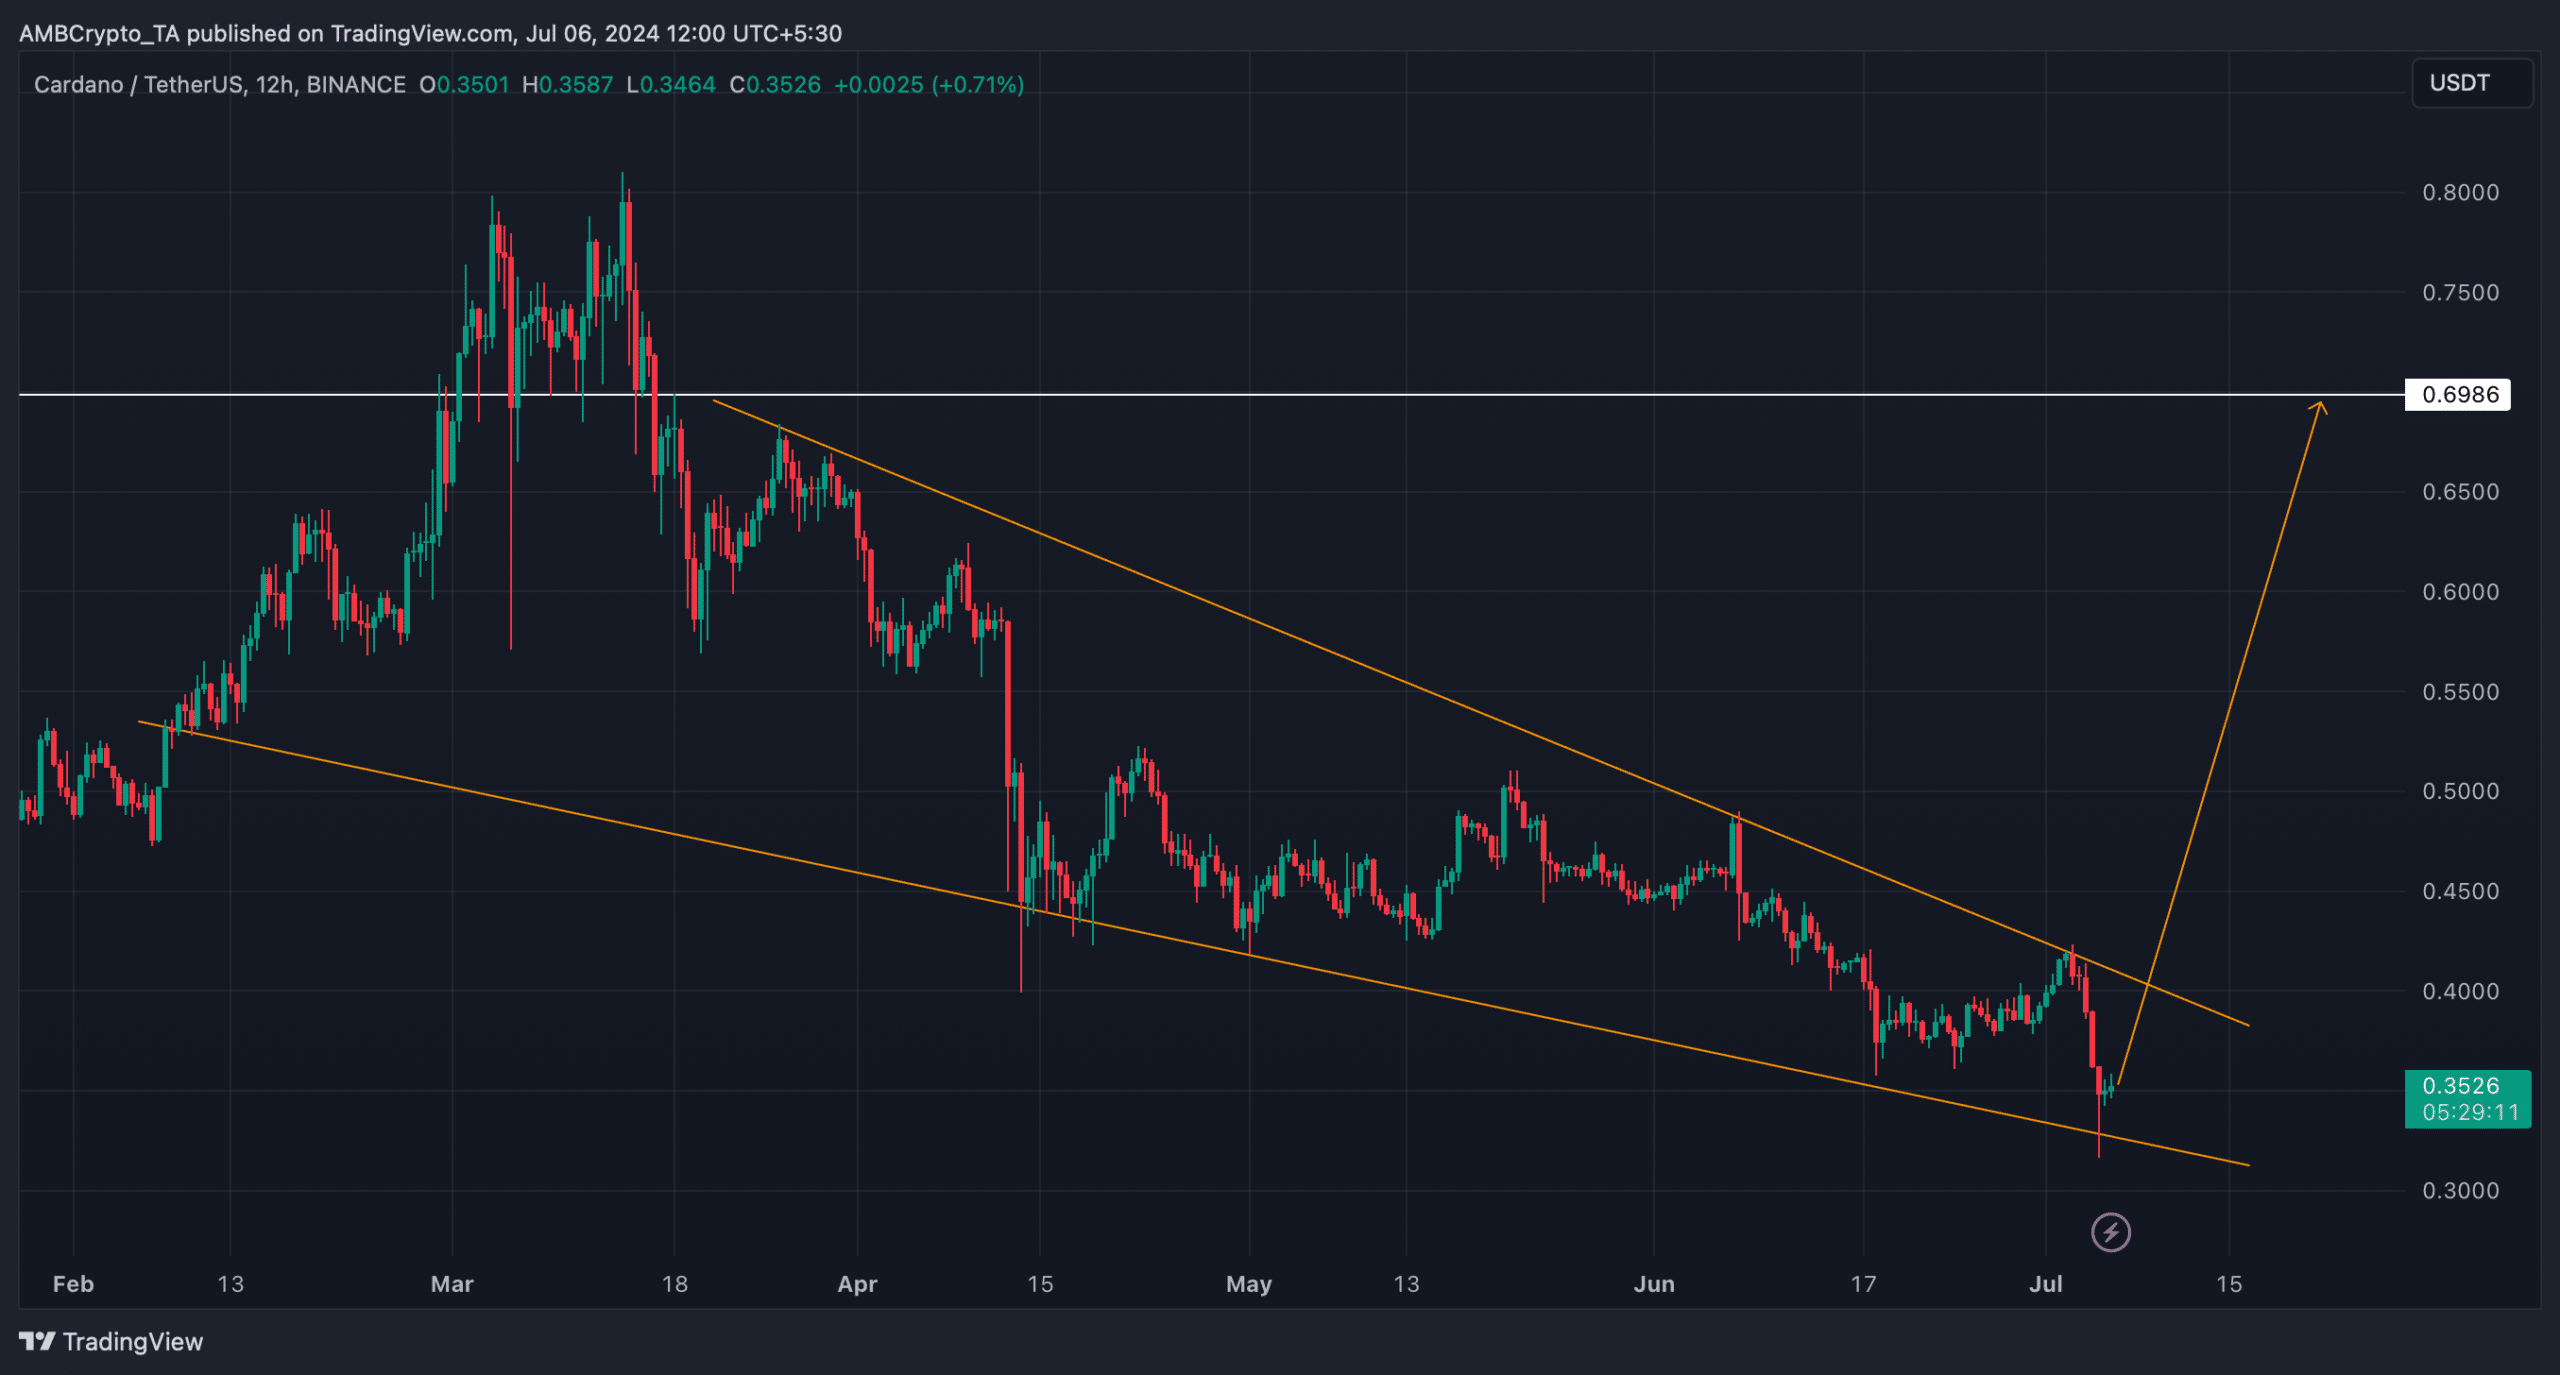Click the current price label 0.3526

tap(2460, 1086)
